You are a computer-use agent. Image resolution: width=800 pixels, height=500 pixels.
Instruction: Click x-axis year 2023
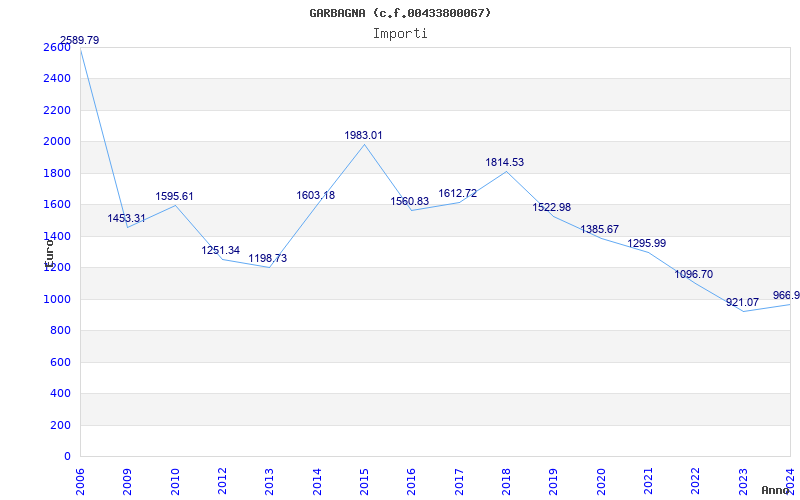(x=743, y=481)
